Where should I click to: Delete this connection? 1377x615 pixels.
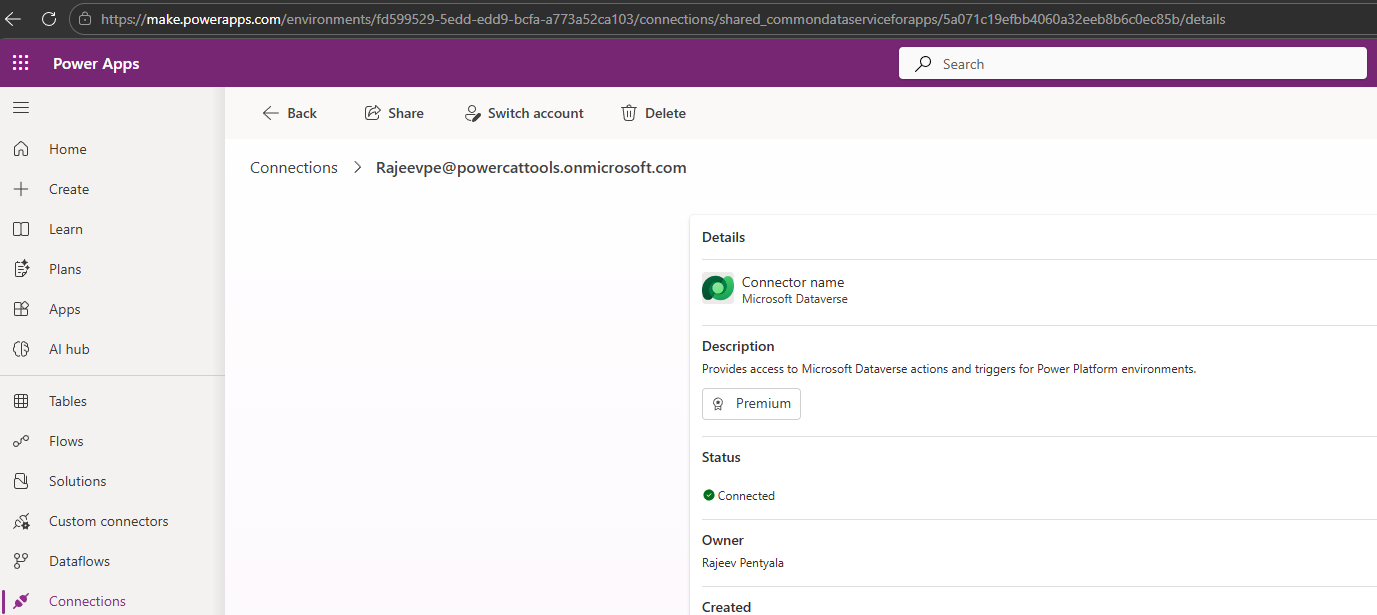tap(653, 113)
